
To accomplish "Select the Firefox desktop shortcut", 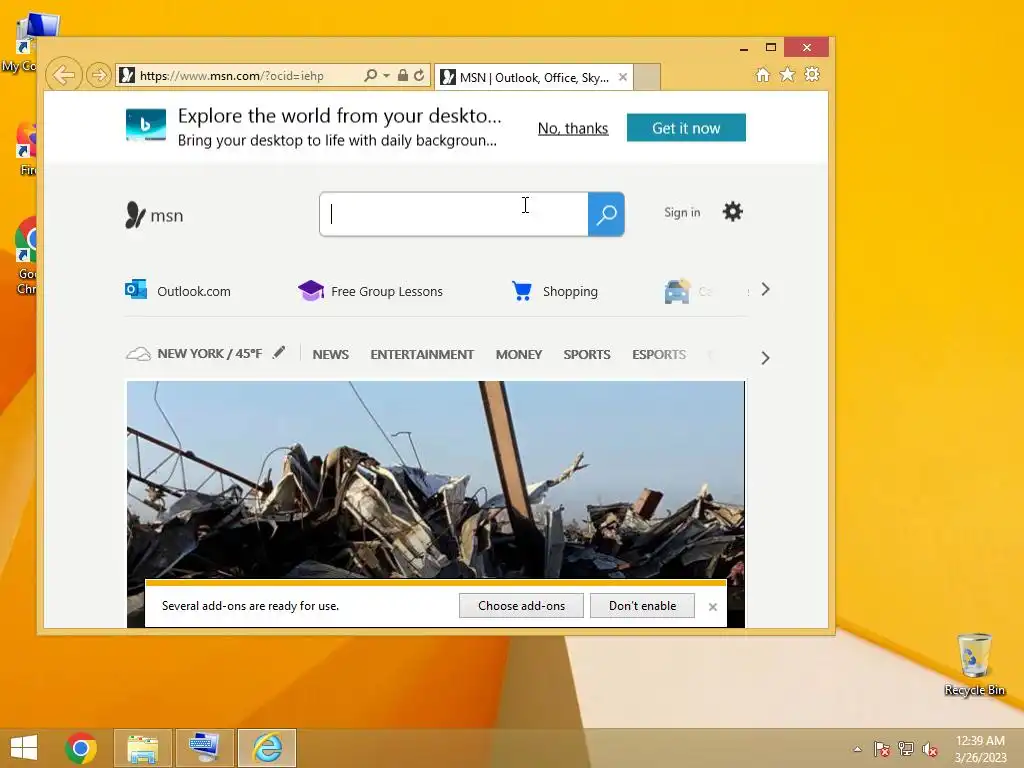I will pos(27,149).
